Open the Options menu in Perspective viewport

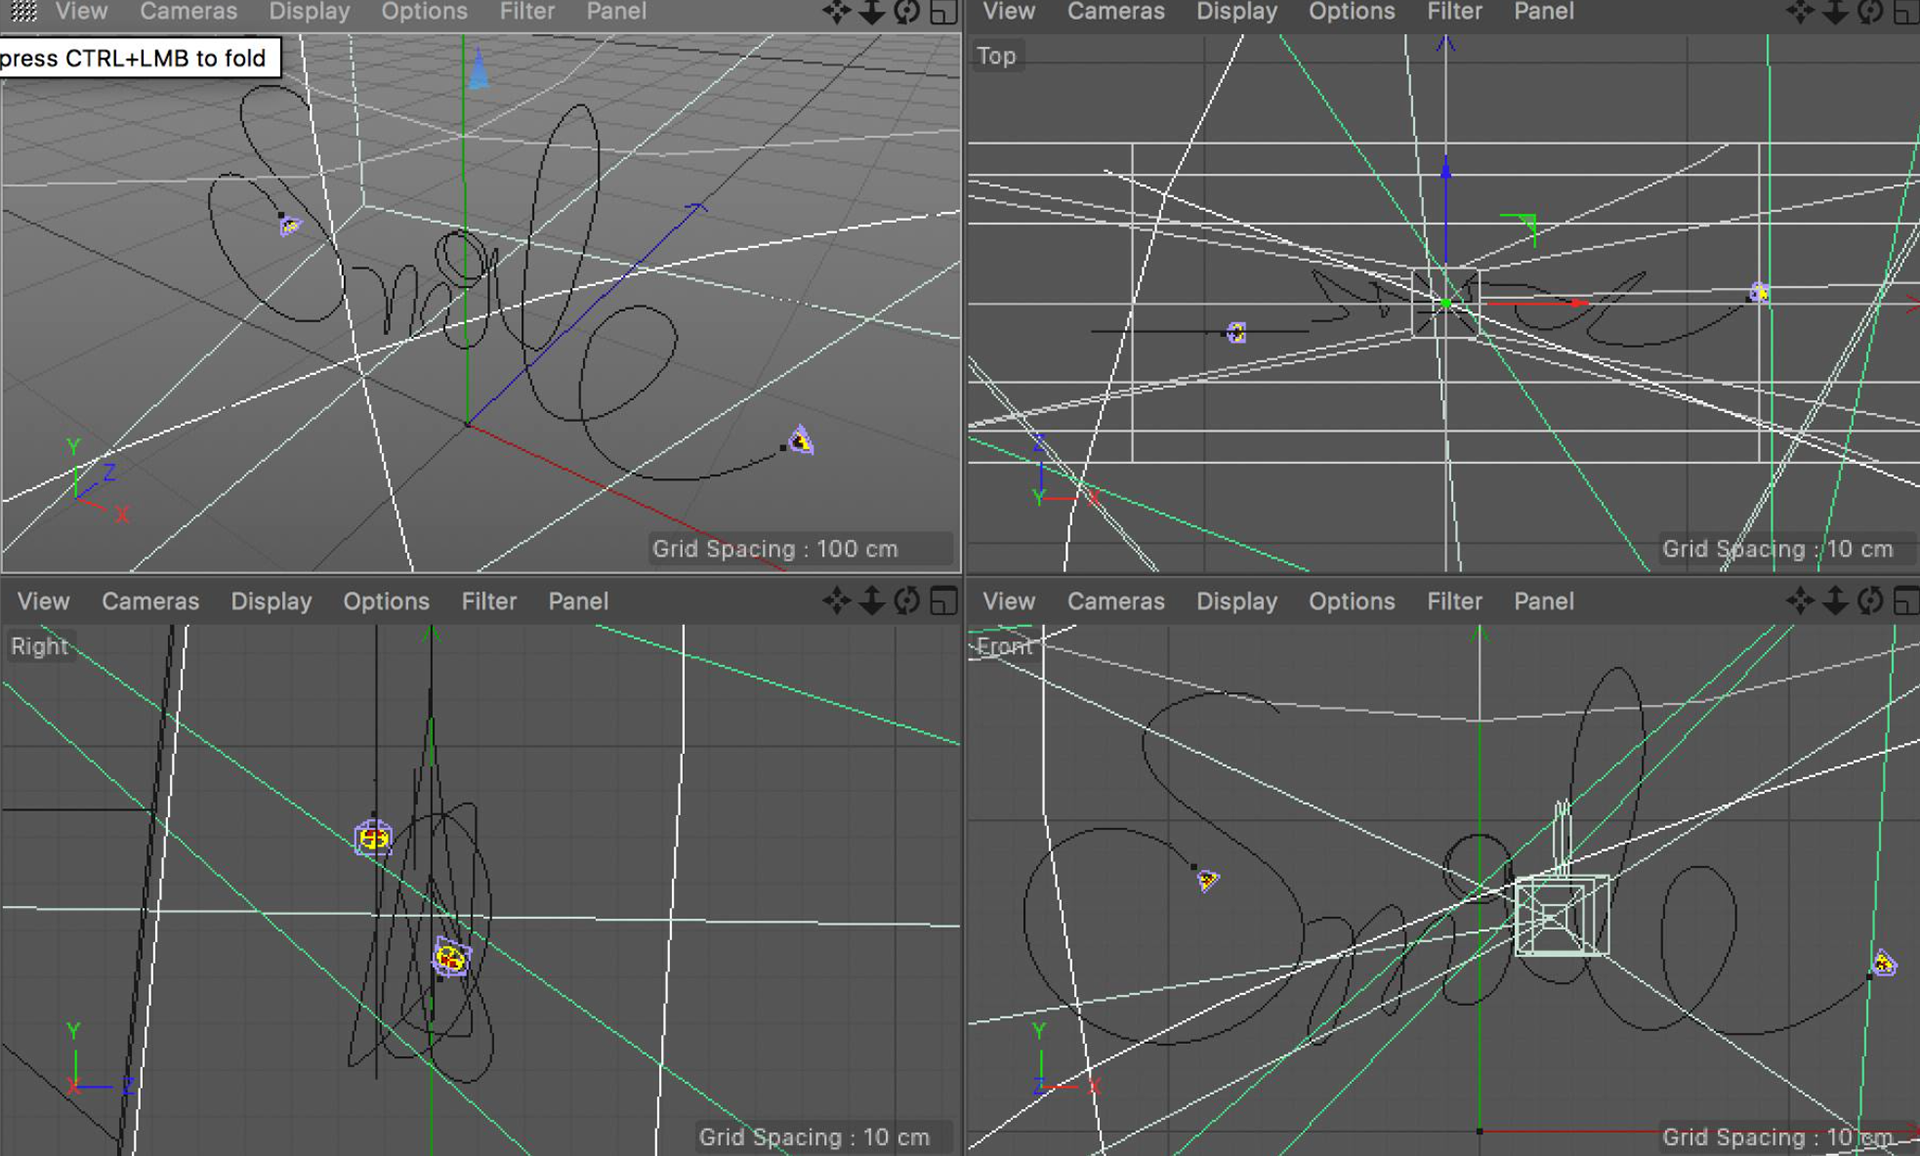(424, 12)
